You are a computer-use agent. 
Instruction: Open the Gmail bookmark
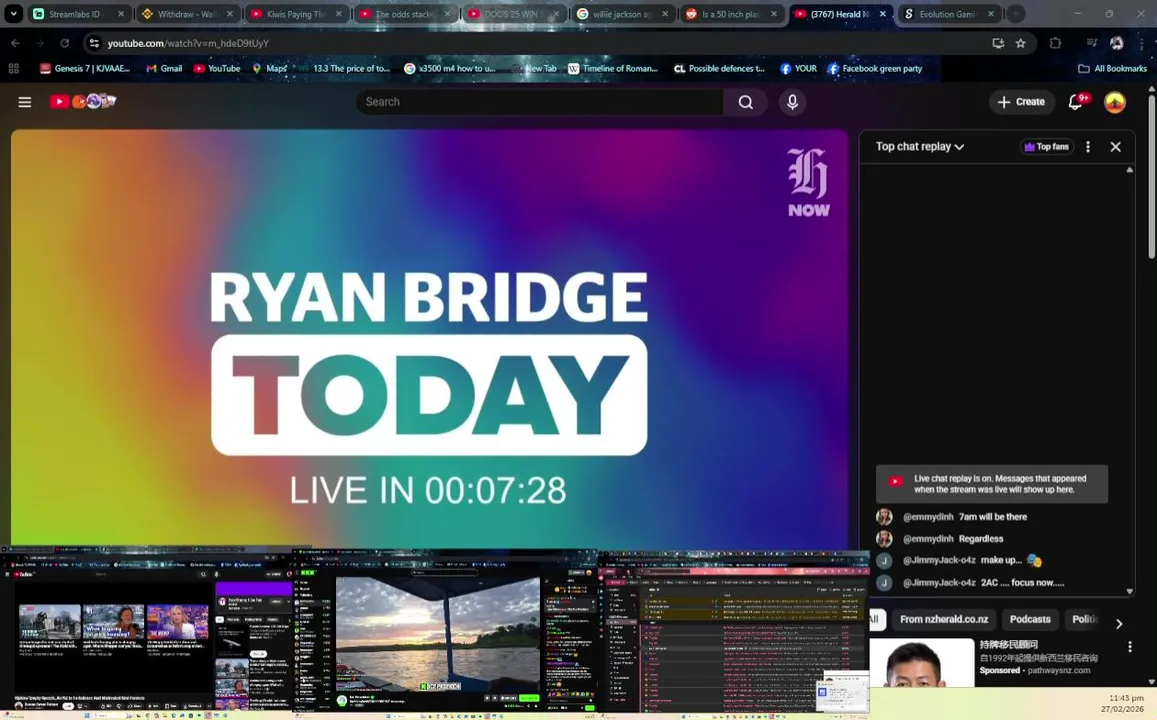point(164,69)
